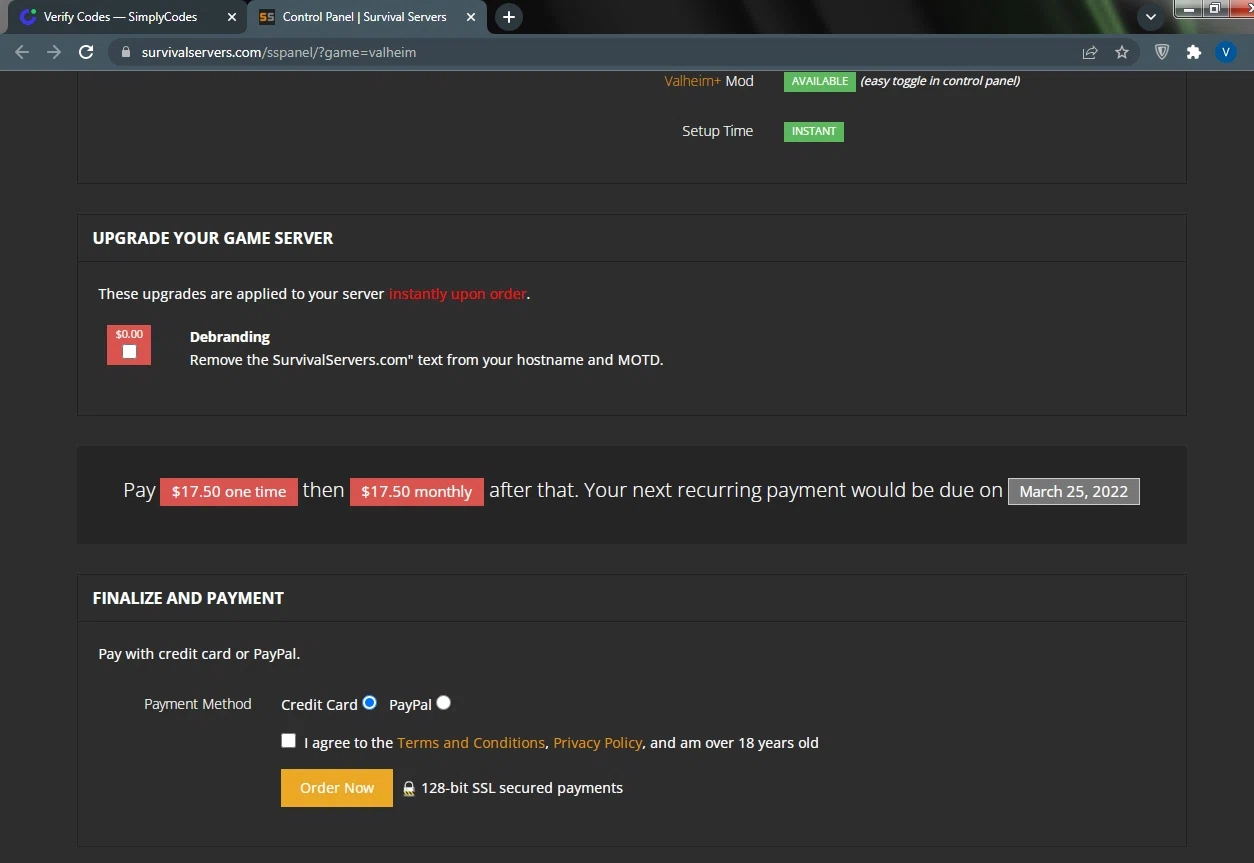The height and width of the screenshot is (863, 1254).
Task: Click the SSL padlock icon near Order Now
Action: click(x=408, y=789)
